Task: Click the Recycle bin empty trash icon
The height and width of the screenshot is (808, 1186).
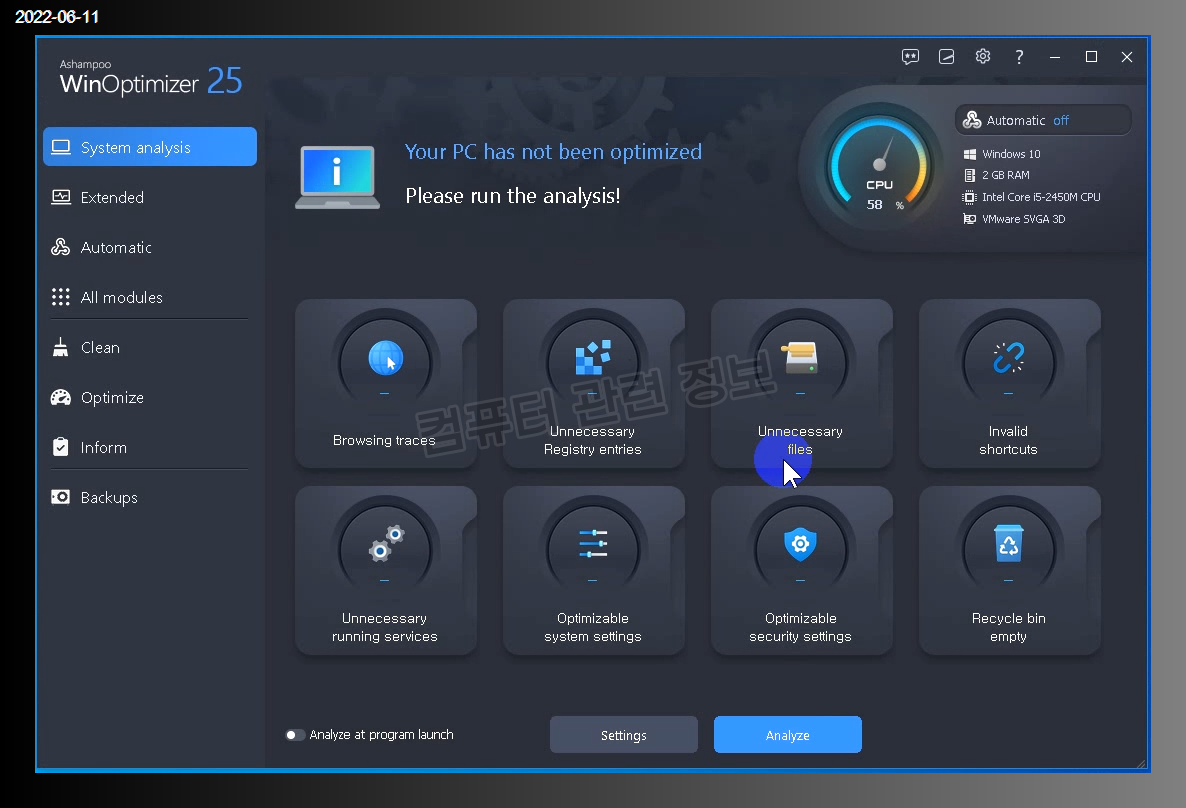Action: coord(1008,544)
